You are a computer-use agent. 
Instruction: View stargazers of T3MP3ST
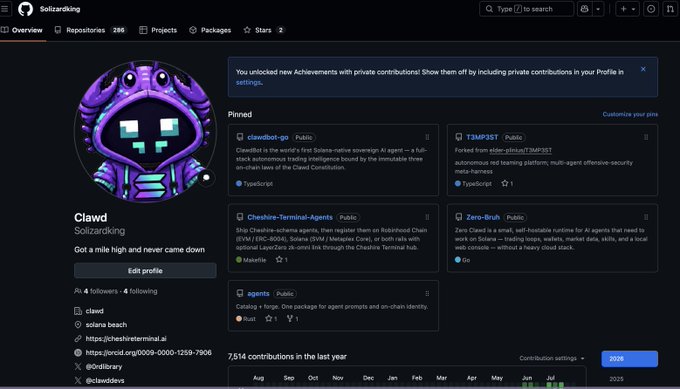click(507, 183)
